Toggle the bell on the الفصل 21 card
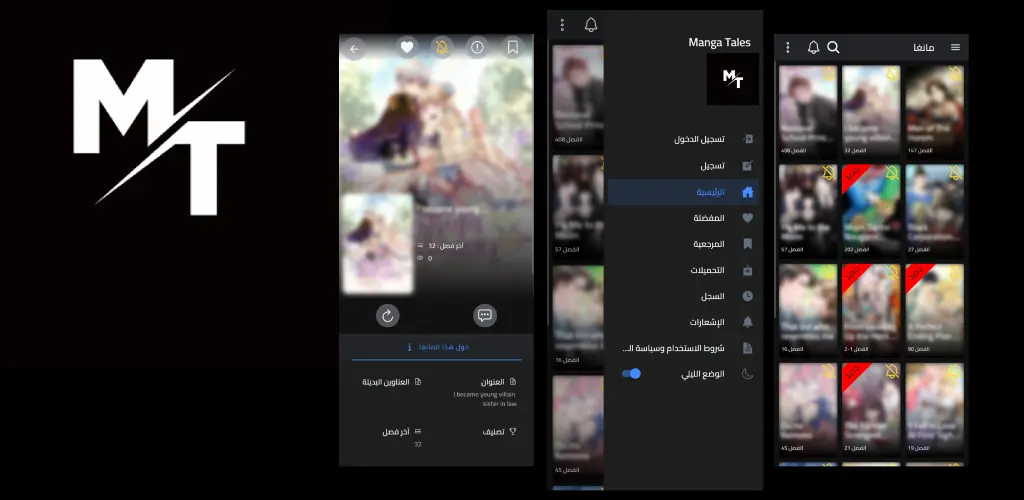The height and width of the screenshot is (500, 1024). point(892,371)
